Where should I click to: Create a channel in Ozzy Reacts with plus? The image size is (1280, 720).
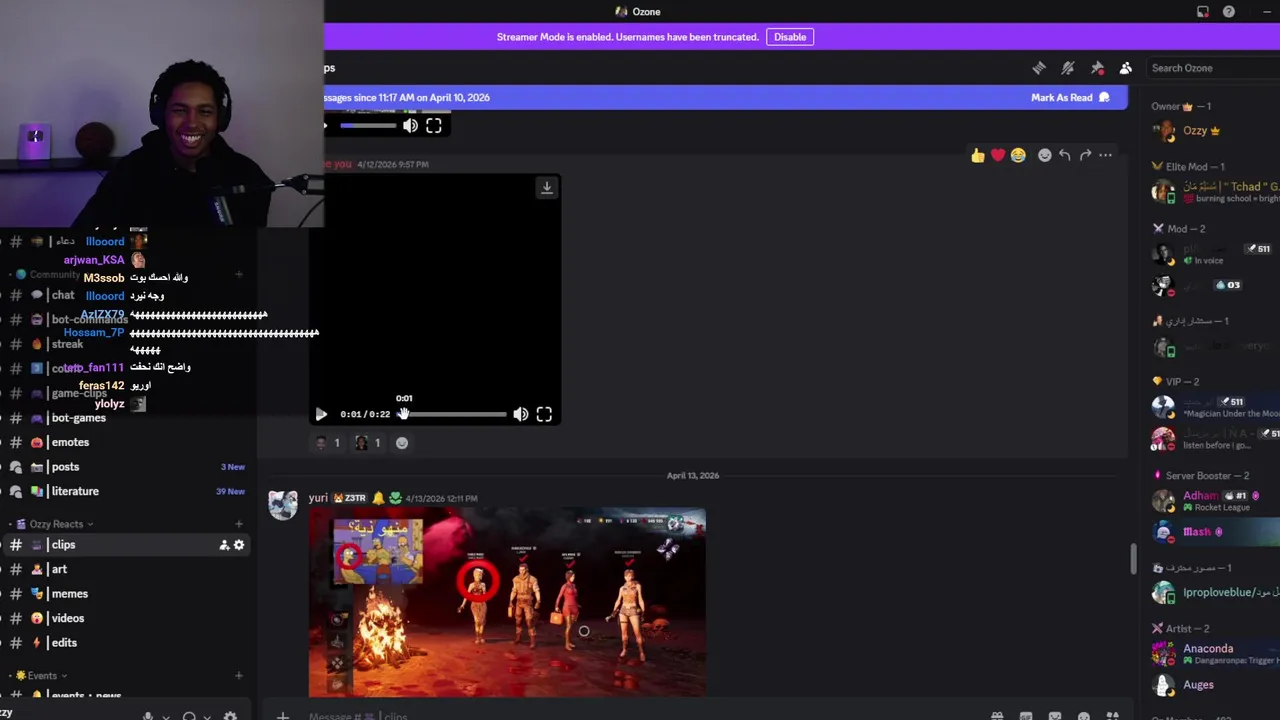239,524
